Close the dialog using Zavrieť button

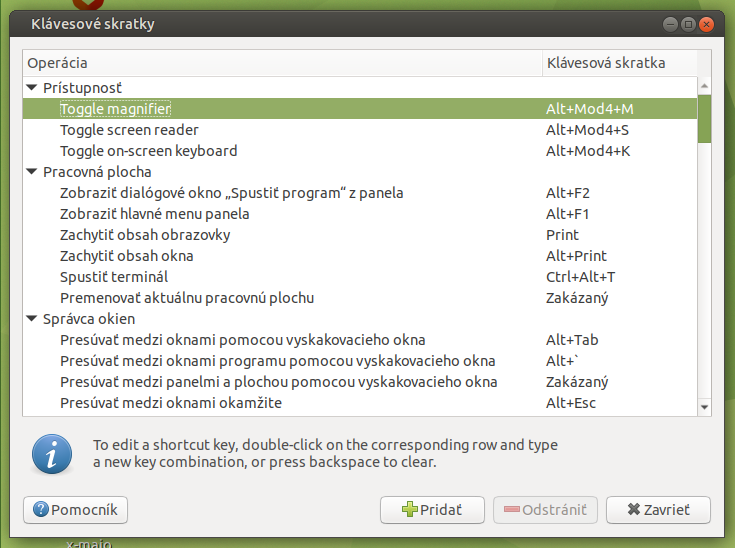tap(658, 510)
